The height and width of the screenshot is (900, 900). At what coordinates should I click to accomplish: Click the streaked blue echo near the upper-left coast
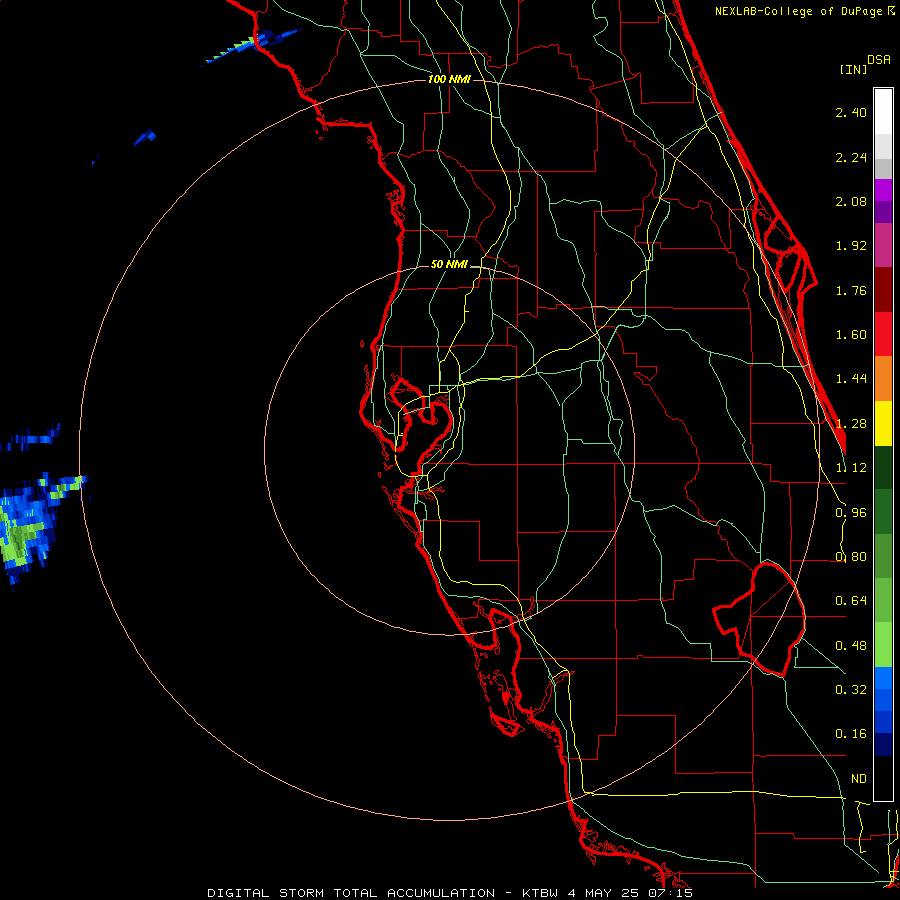pos(253,46)
